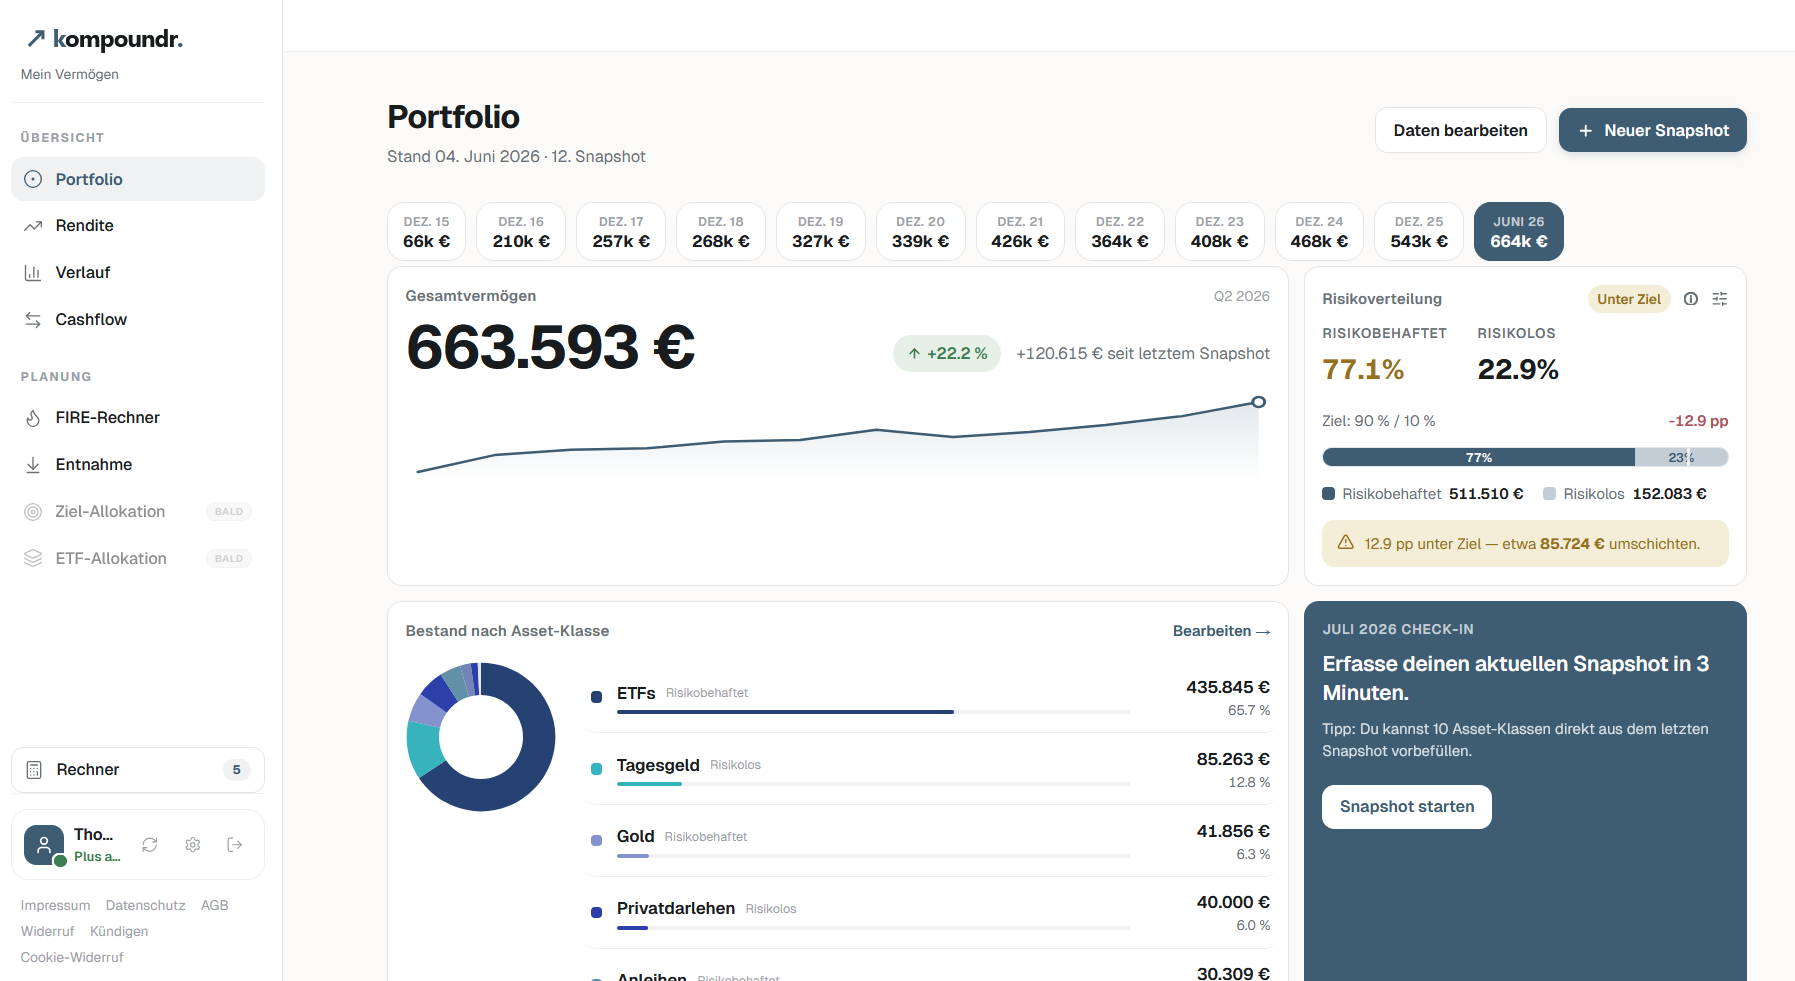Open the Cookie-Widerruf link
1795x981 pixels.
pos(72,957)
